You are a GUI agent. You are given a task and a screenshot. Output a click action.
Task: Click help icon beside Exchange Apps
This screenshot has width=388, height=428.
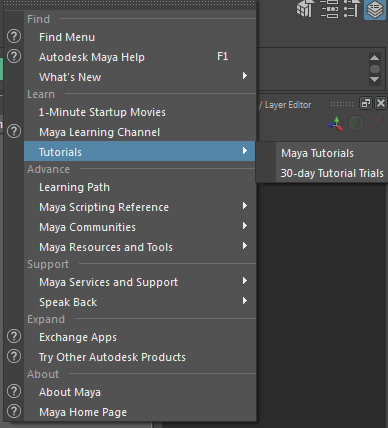tap(14, 336)
